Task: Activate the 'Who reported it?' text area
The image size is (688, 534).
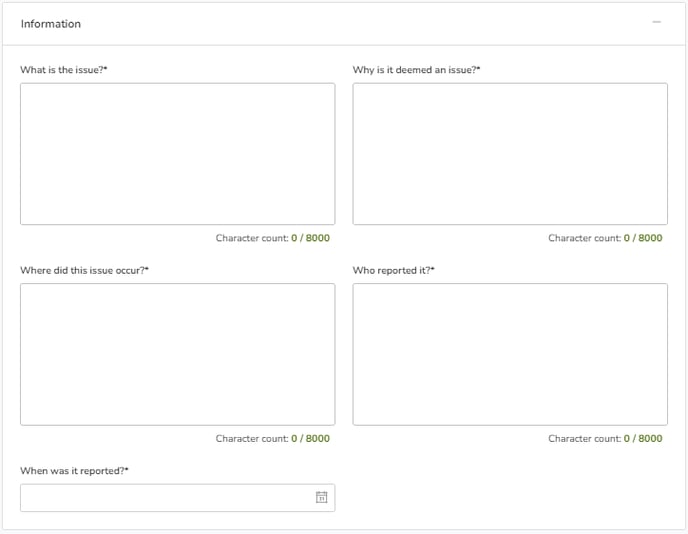Action: tap(510, 354)
